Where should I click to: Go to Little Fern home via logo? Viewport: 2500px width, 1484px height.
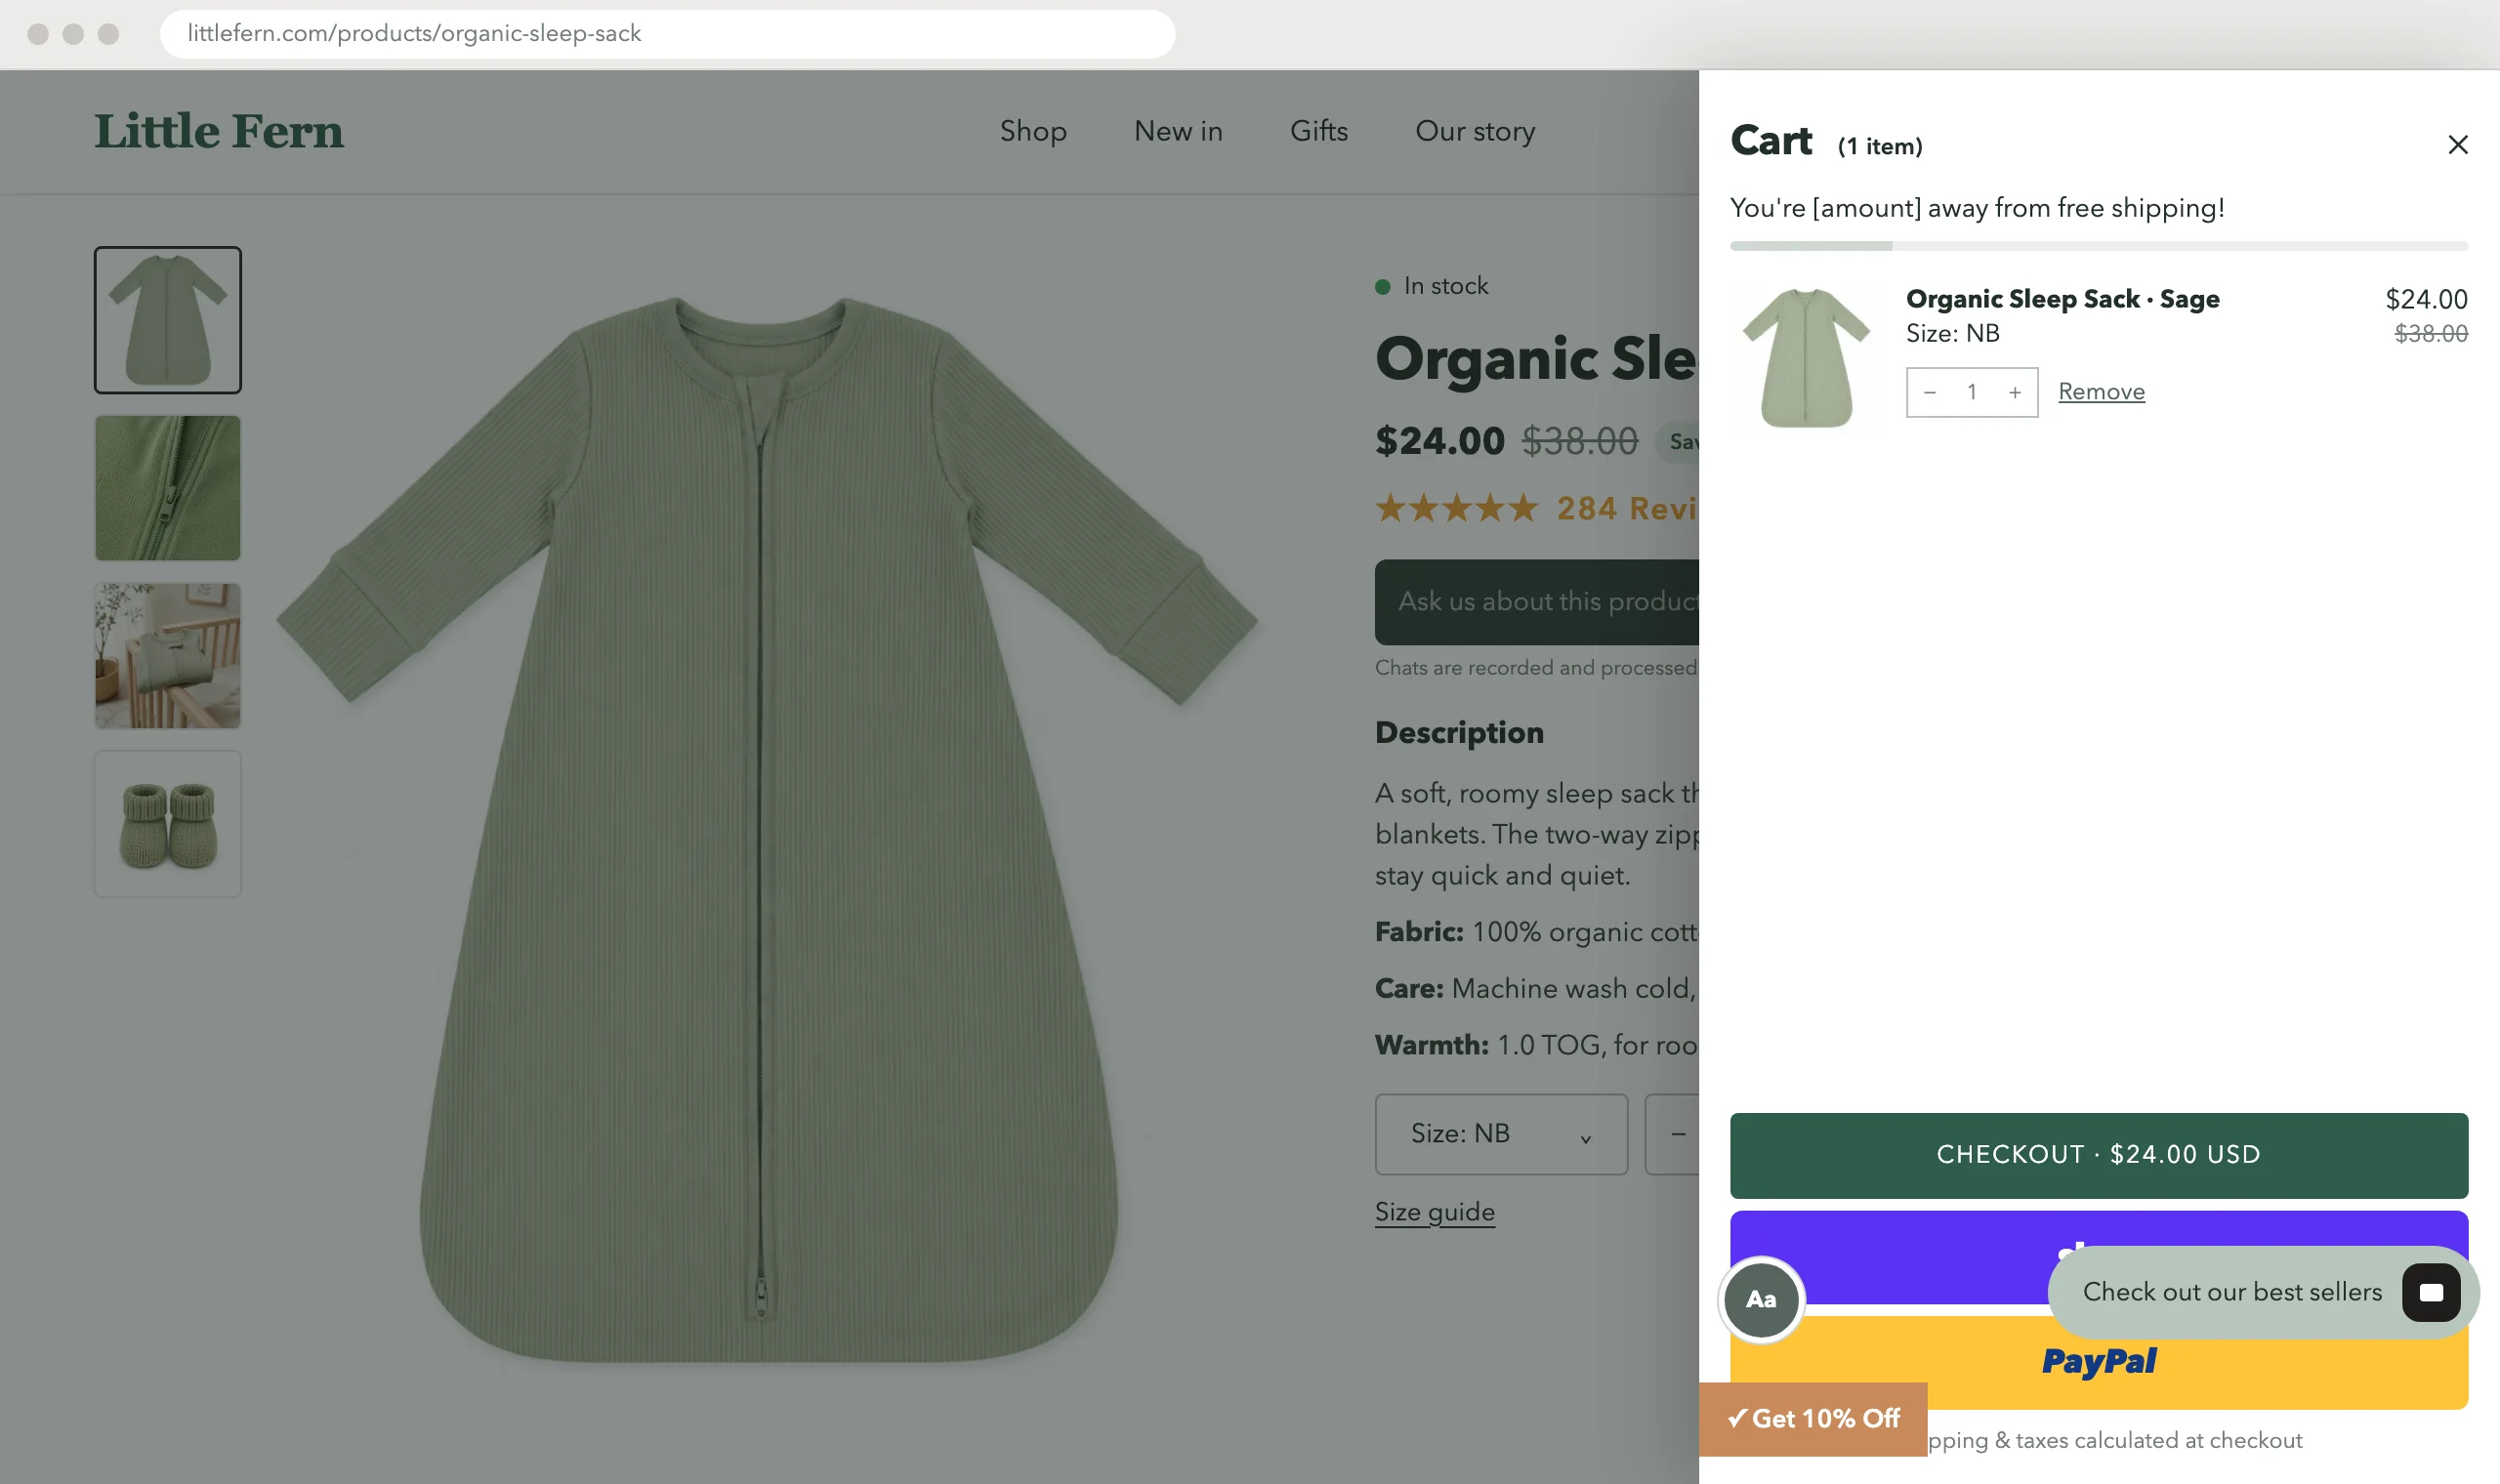(x=219, y=131)
